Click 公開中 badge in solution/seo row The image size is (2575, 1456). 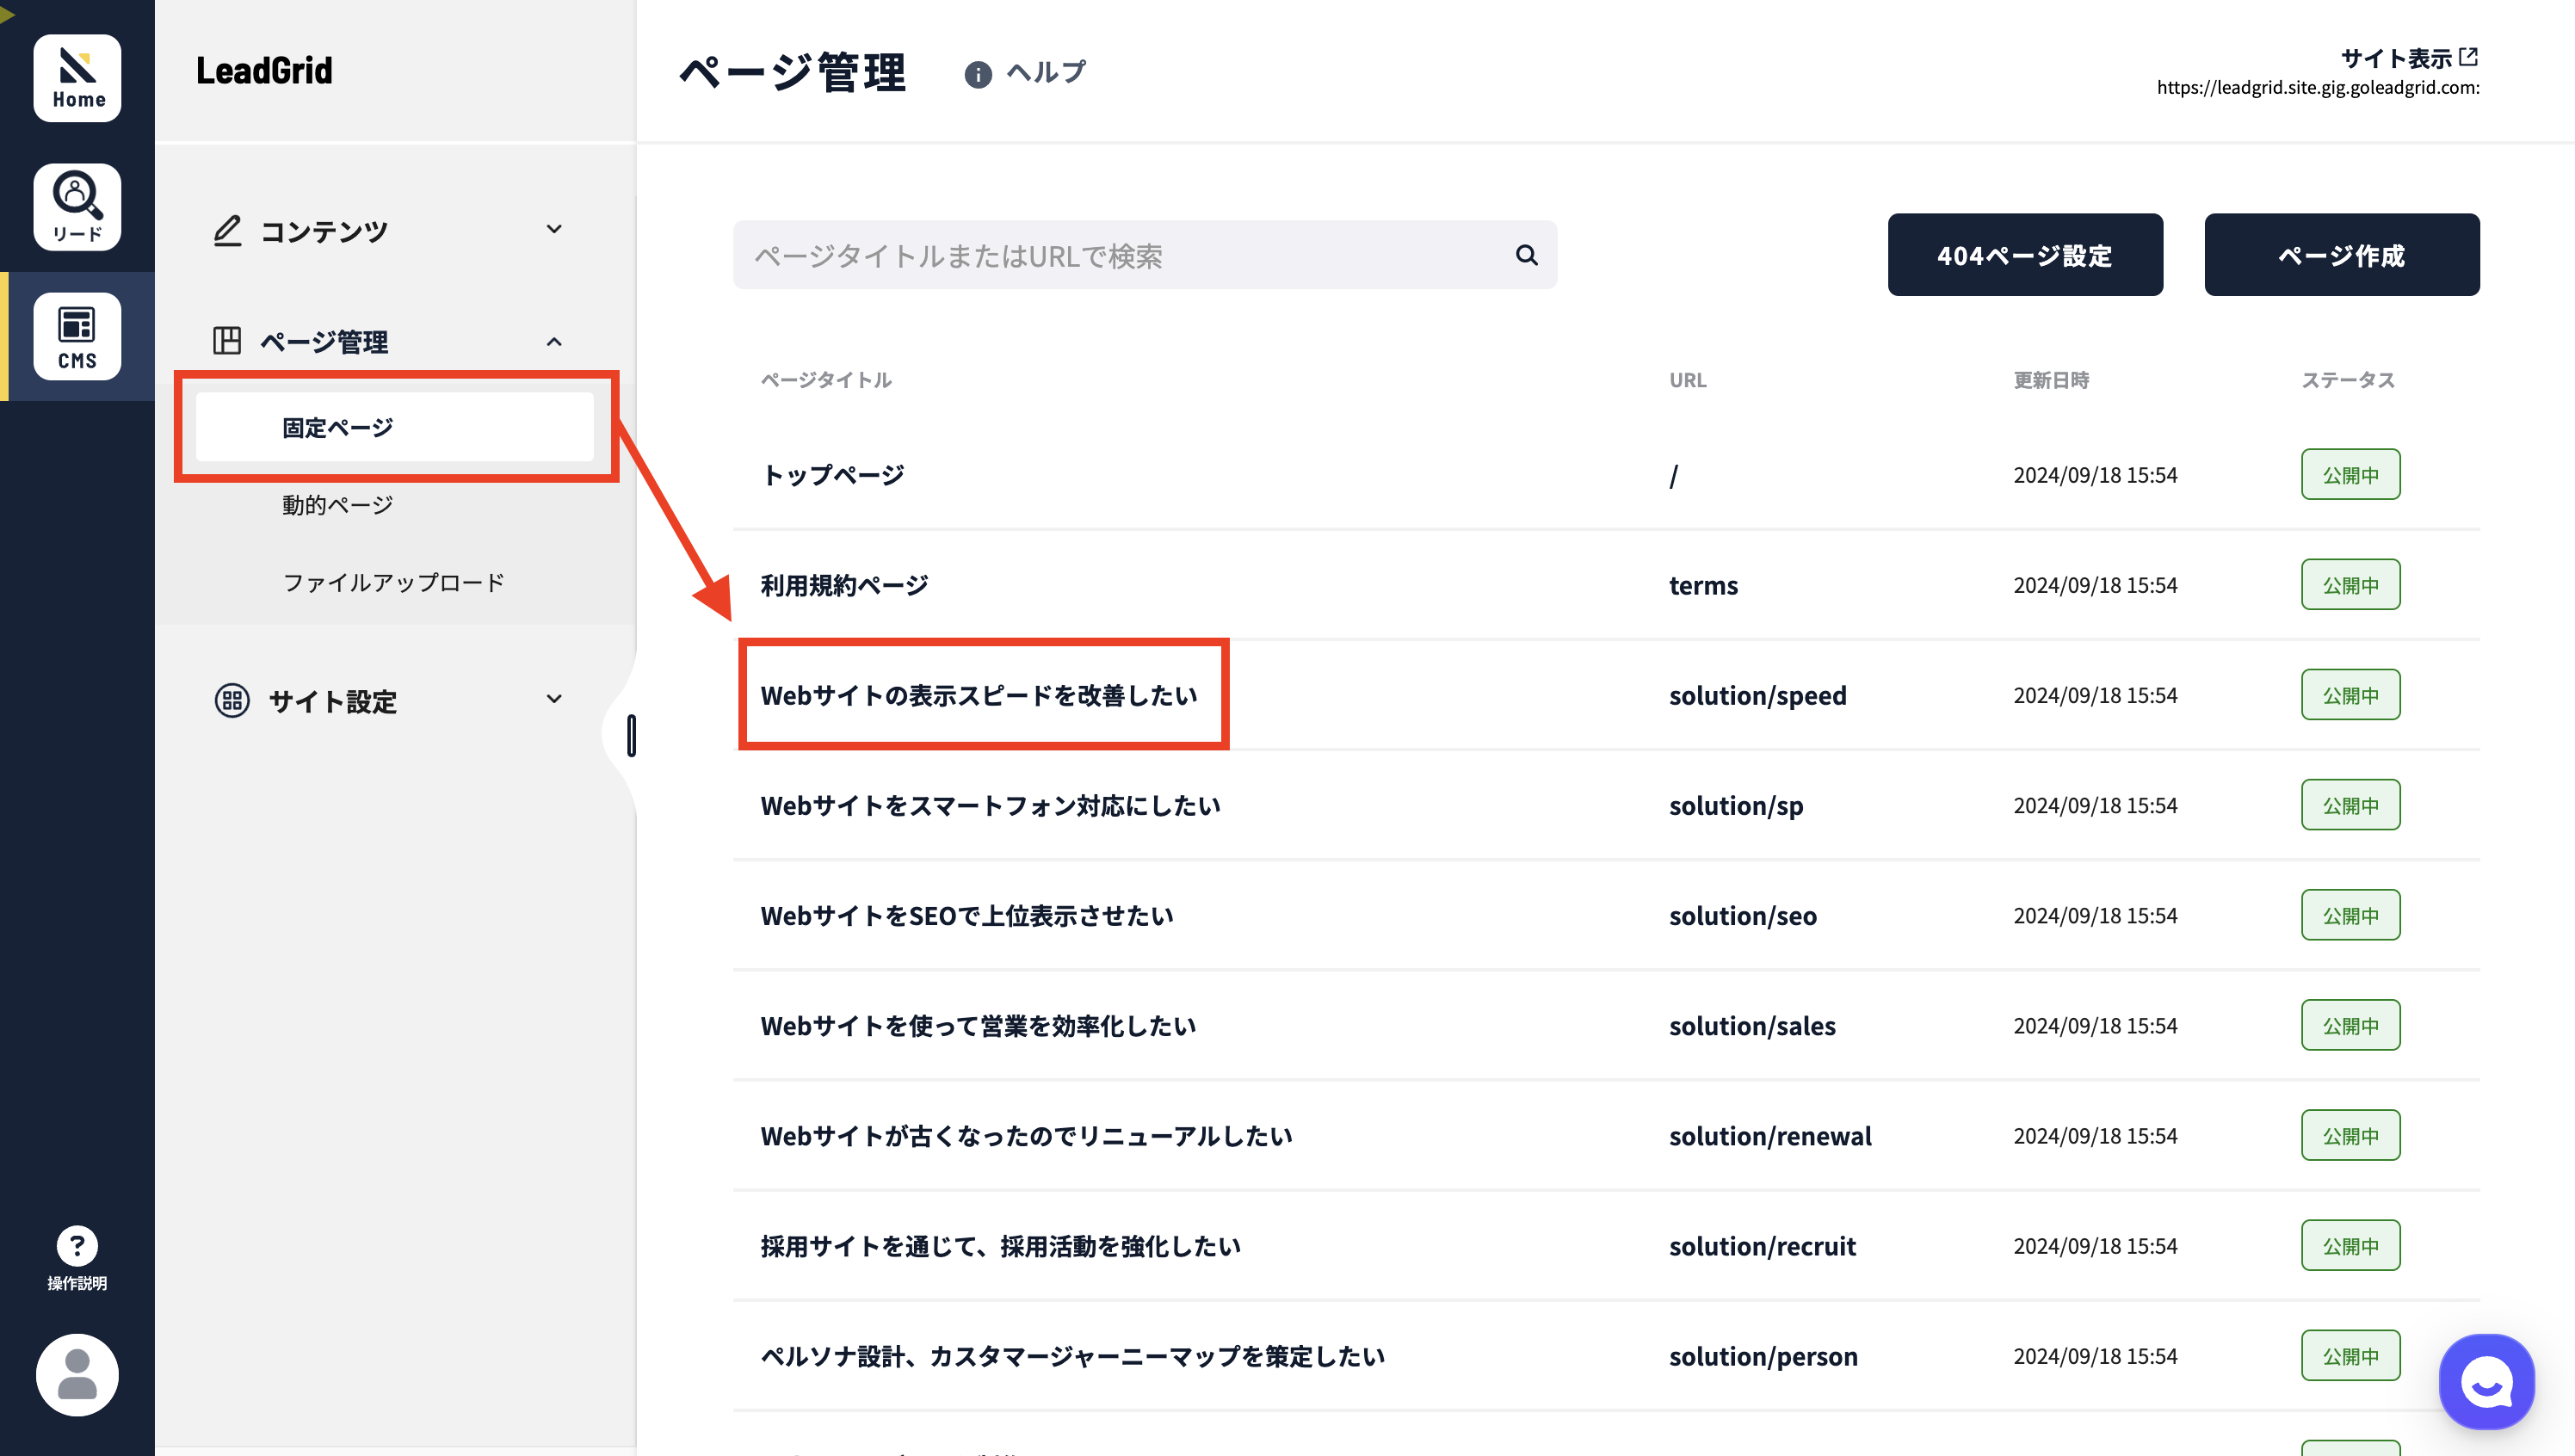2351,915
